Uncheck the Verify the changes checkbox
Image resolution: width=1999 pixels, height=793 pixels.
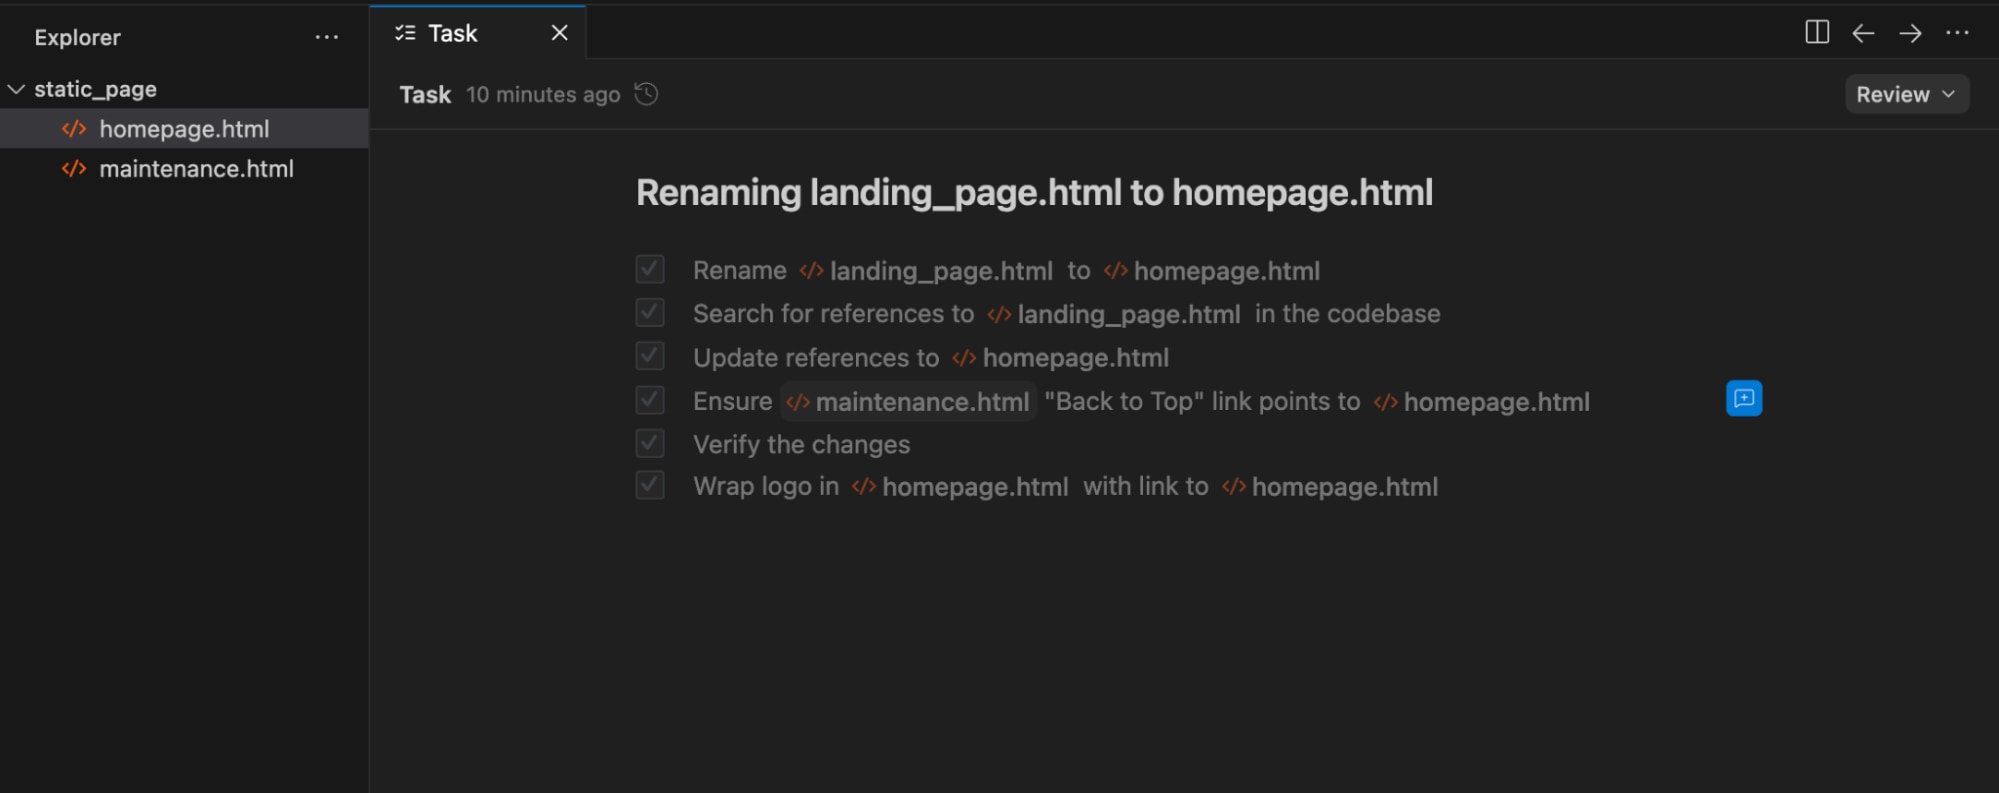click(650, 443)
